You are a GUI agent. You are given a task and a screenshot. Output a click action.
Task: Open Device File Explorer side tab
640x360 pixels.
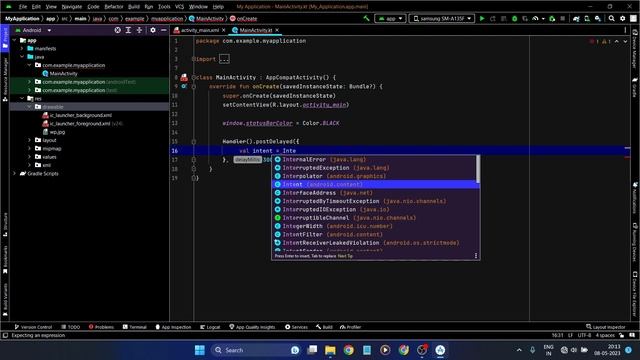[635, 294]
